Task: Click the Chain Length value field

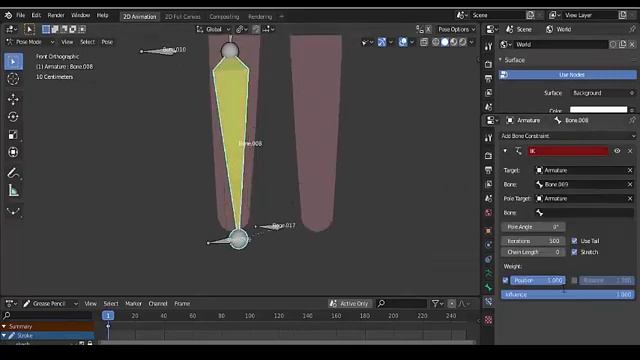Action: pyautogui.click(x=533, y=252)
